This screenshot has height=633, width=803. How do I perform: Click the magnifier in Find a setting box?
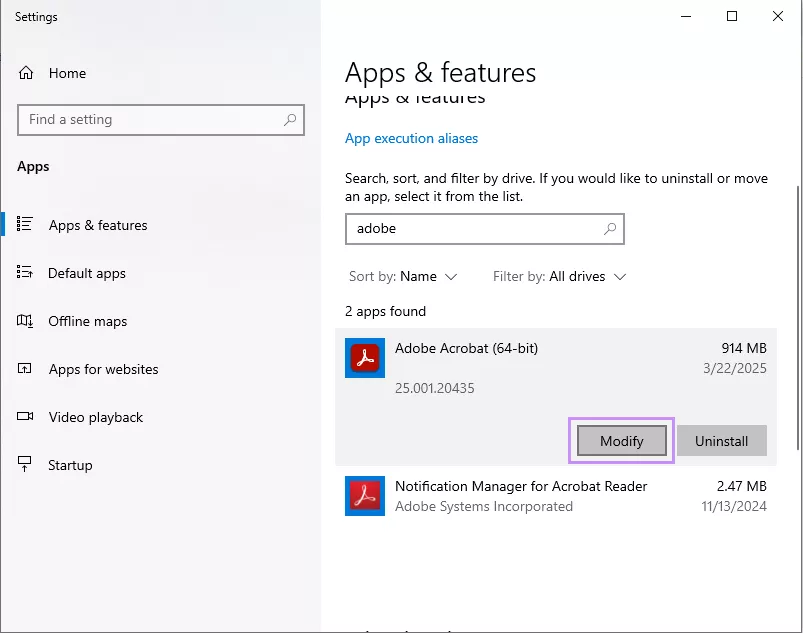pyautogui.click(x=289, y=119)
